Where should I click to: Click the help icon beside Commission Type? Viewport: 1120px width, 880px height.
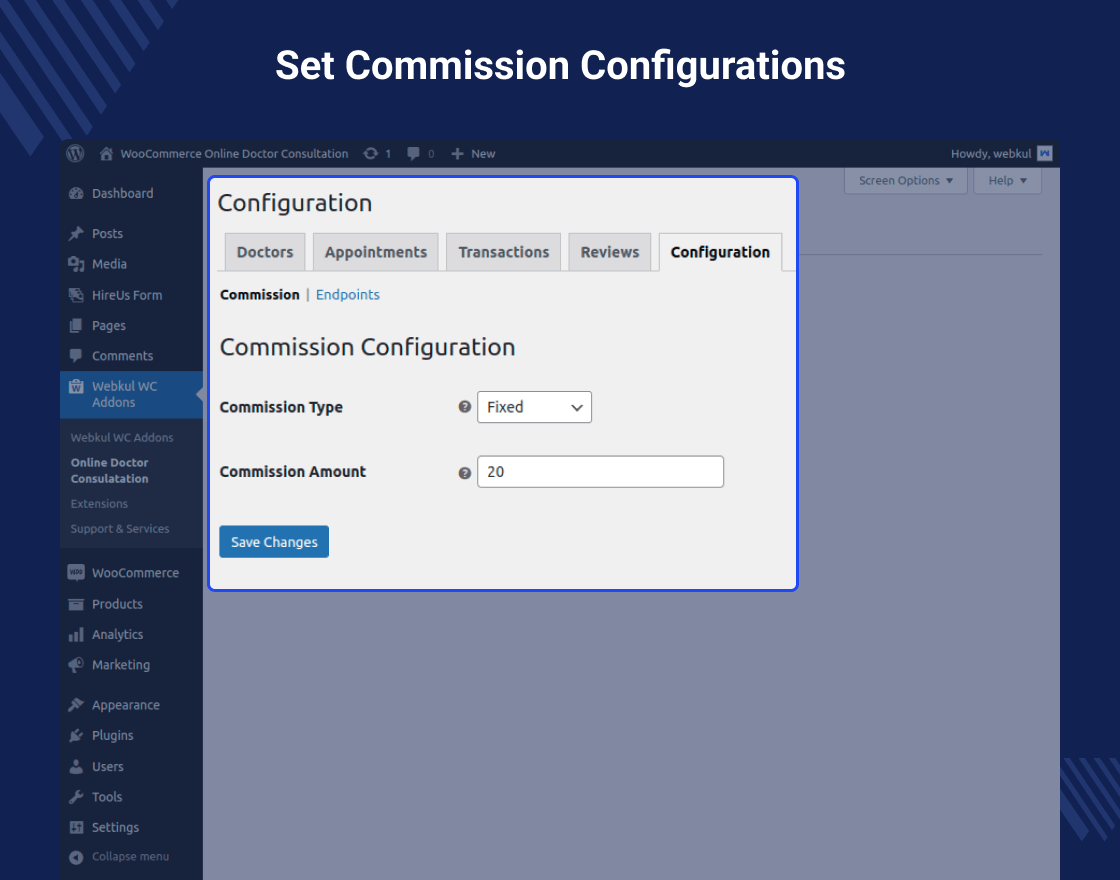coord(464,407)
